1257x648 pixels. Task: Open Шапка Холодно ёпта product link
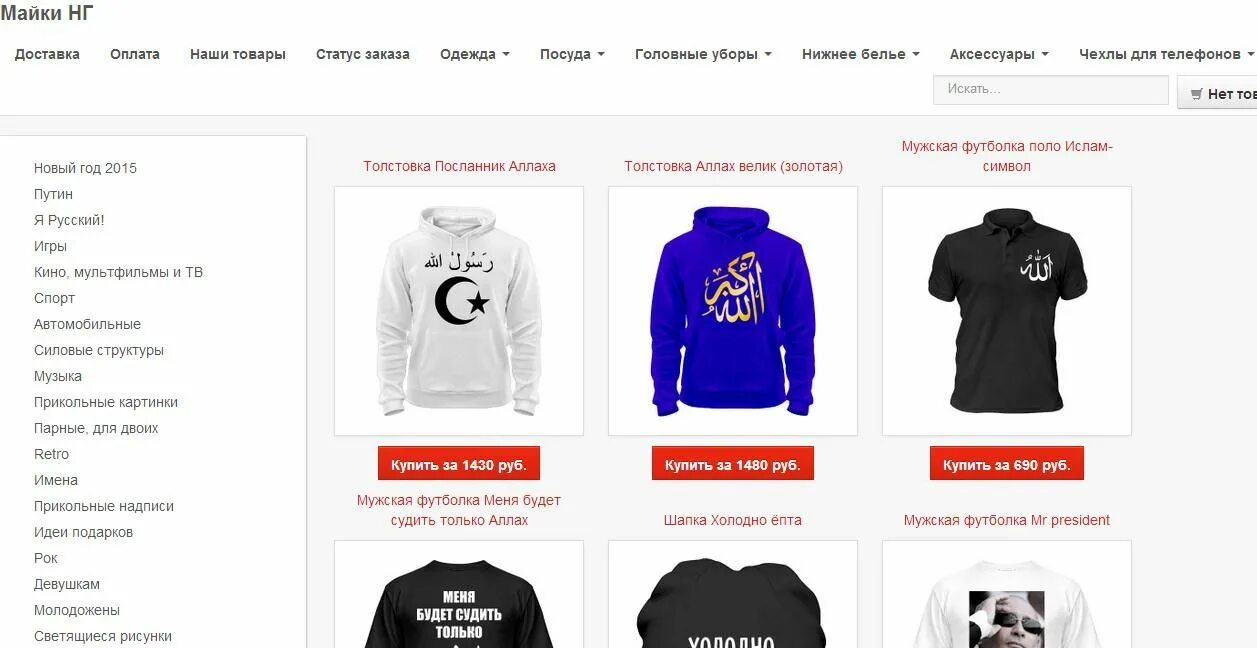coord(733,520)
